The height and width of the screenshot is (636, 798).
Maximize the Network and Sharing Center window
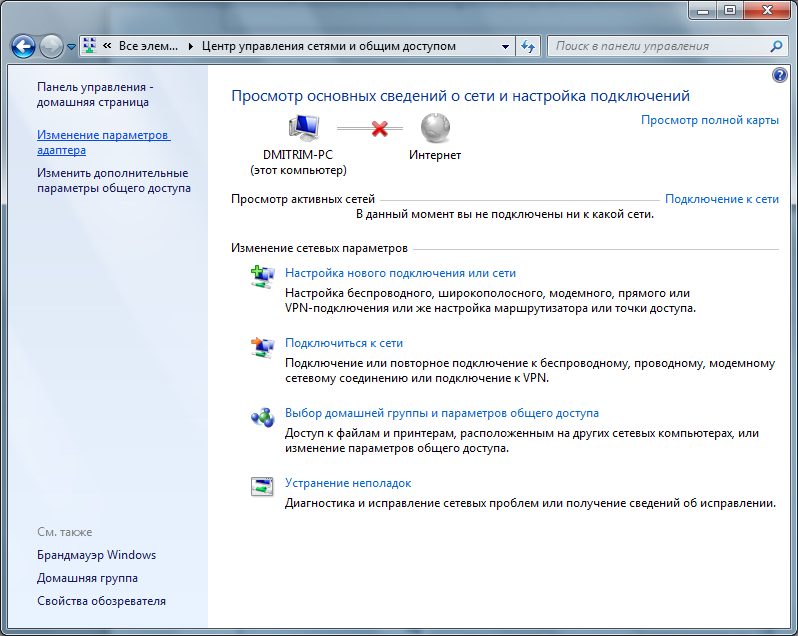[730, 10]
